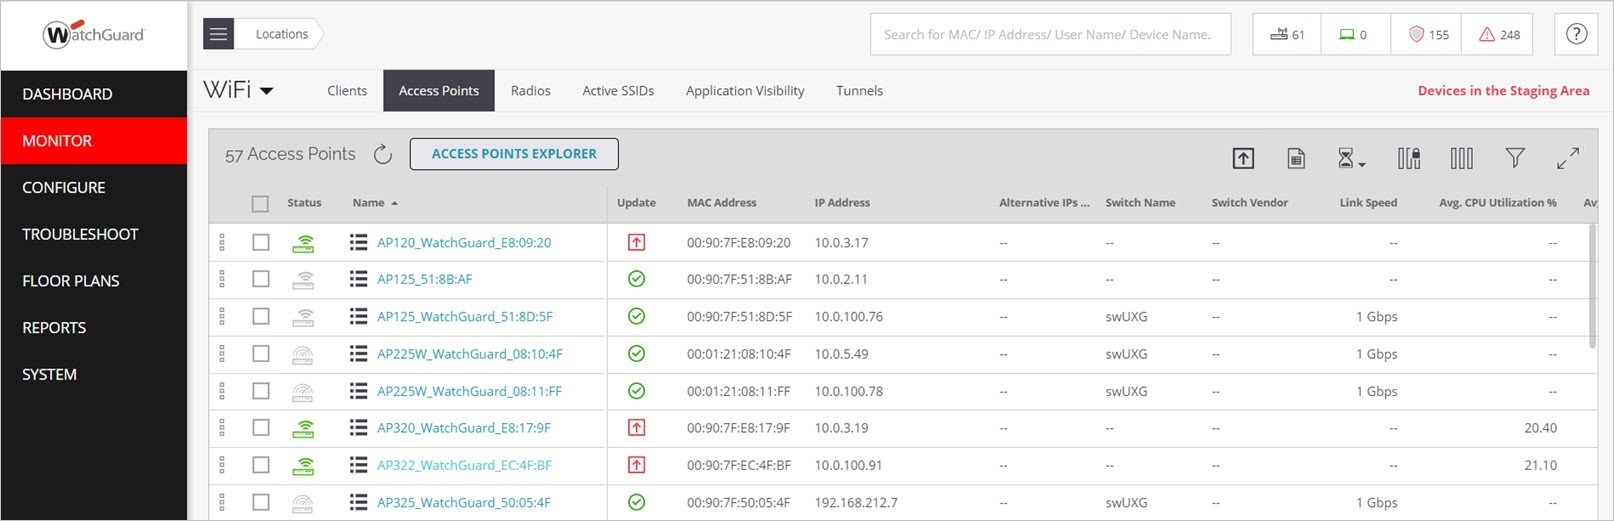
Task: Open the hourglass time filter dropdown
Action: click(1351, 158)
